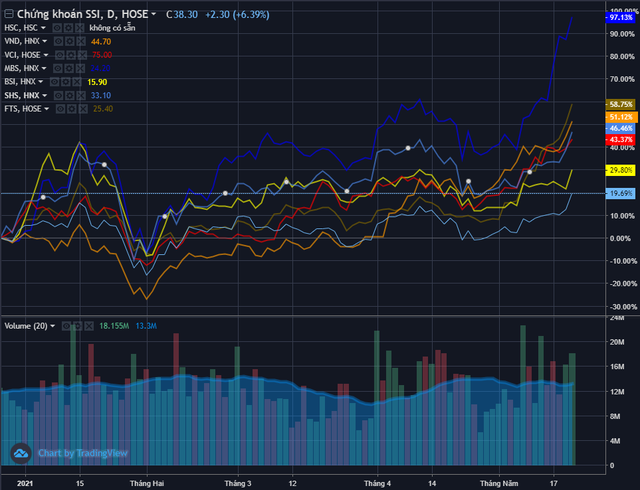Remove the VND, HNX comparison series
The width and height of the screenshot is (640, 490).
coord(81,41)
